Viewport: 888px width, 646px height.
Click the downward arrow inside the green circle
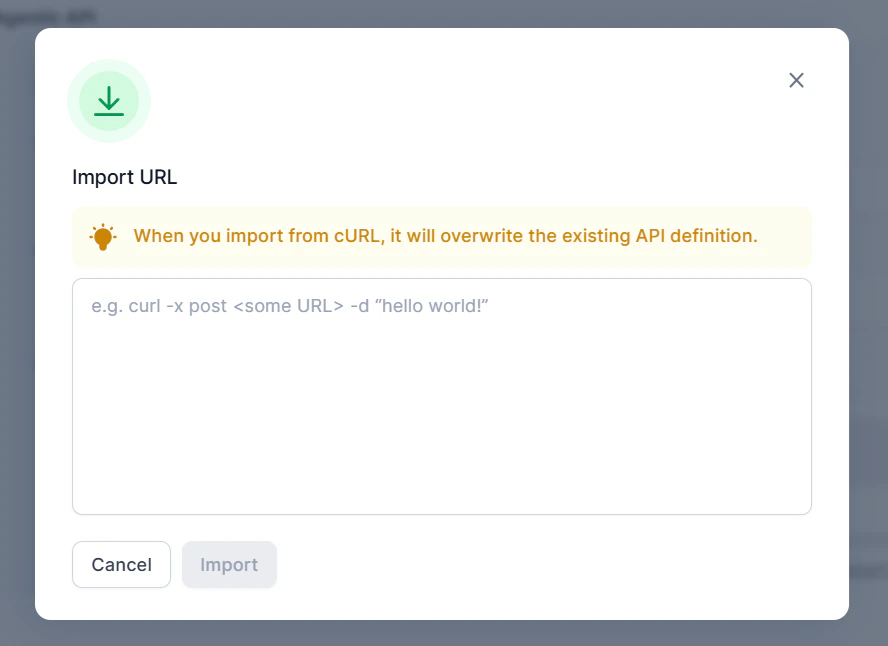point(108,100)
